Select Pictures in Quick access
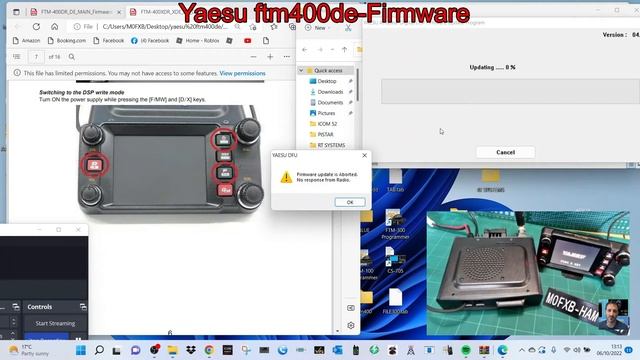Screen dimensions: 640x360 coord(326,113)
